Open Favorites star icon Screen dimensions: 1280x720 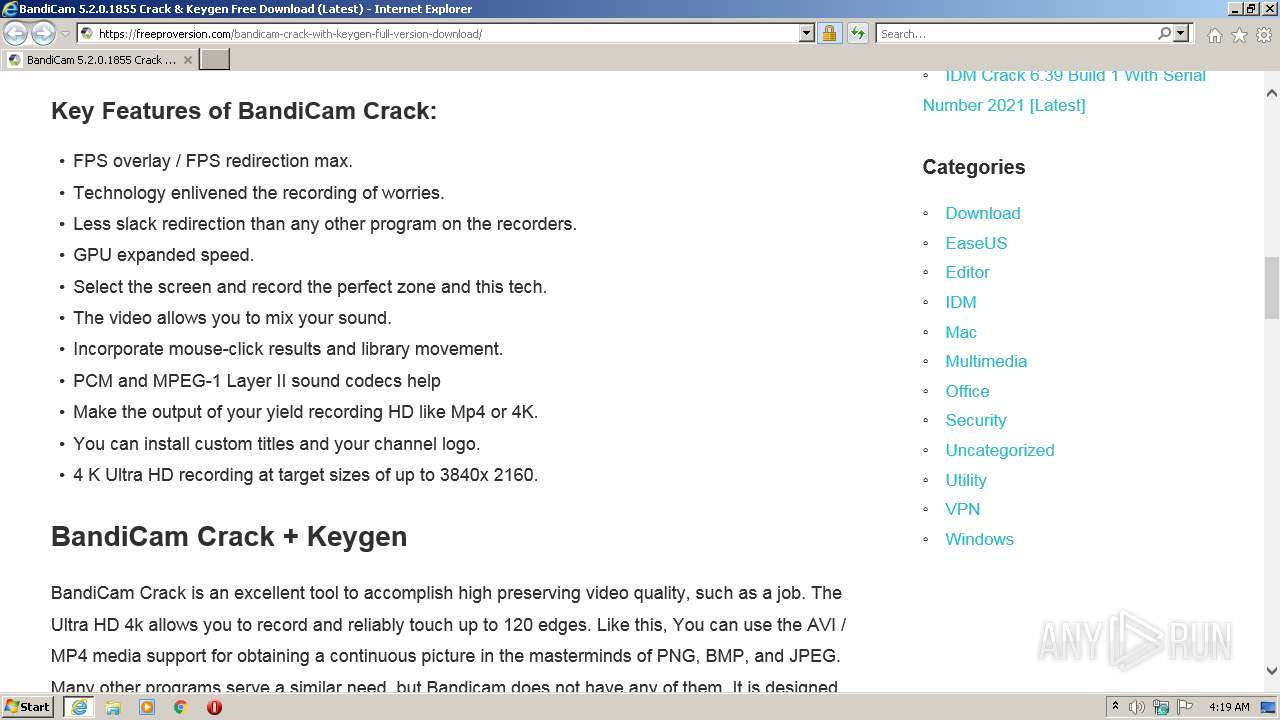pyautogui.click(x=1239, y=35)
